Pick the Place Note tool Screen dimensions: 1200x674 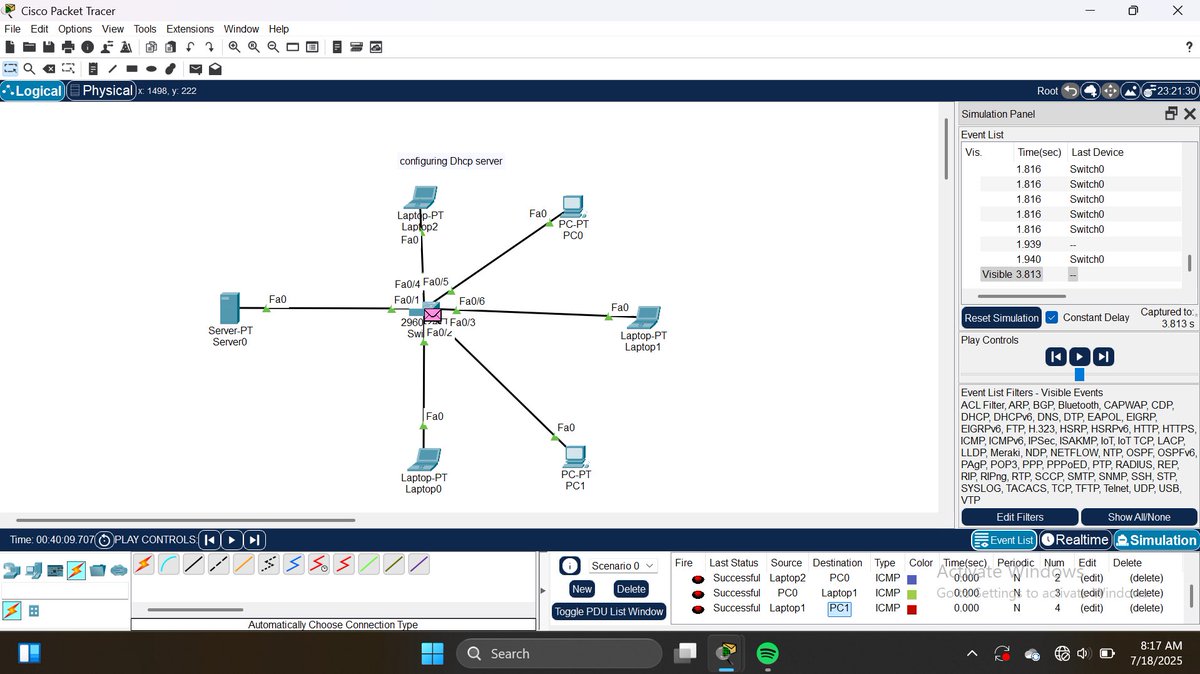[93, 69]
